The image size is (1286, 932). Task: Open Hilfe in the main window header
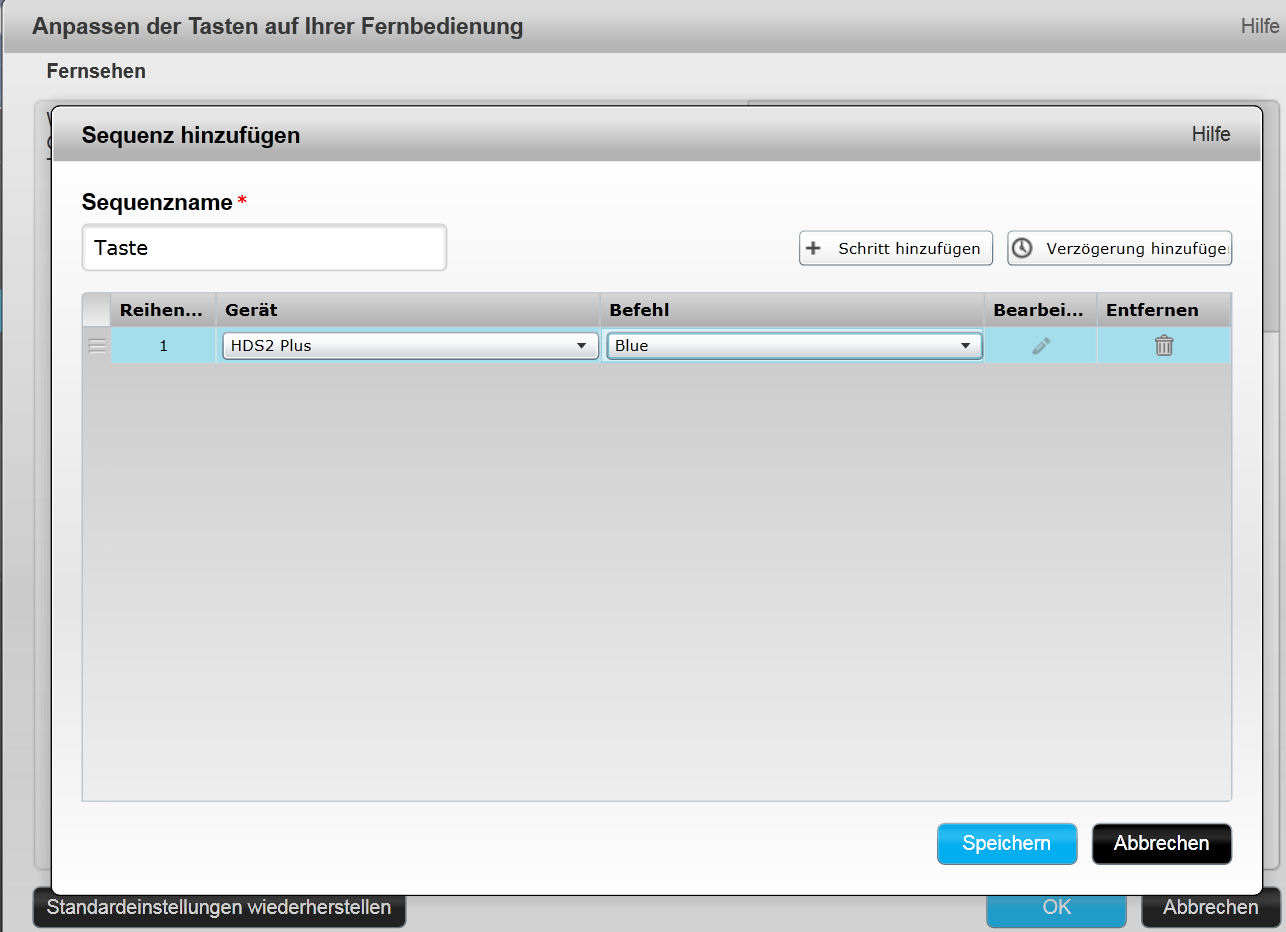(1259, 27)
